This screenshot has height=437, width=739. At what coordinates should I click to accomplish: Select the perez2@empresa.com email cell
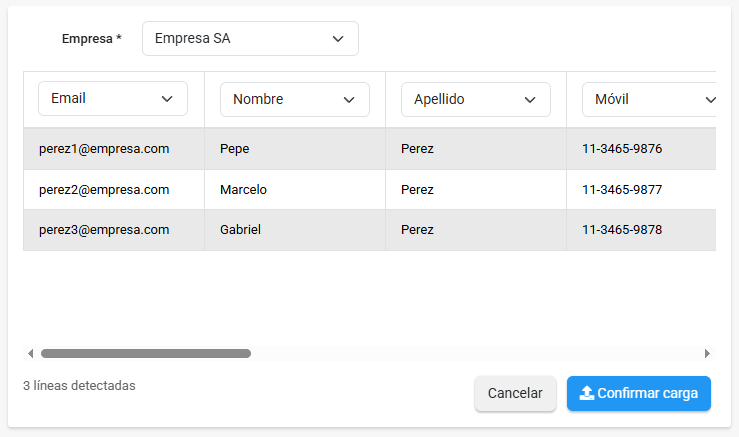104,189
